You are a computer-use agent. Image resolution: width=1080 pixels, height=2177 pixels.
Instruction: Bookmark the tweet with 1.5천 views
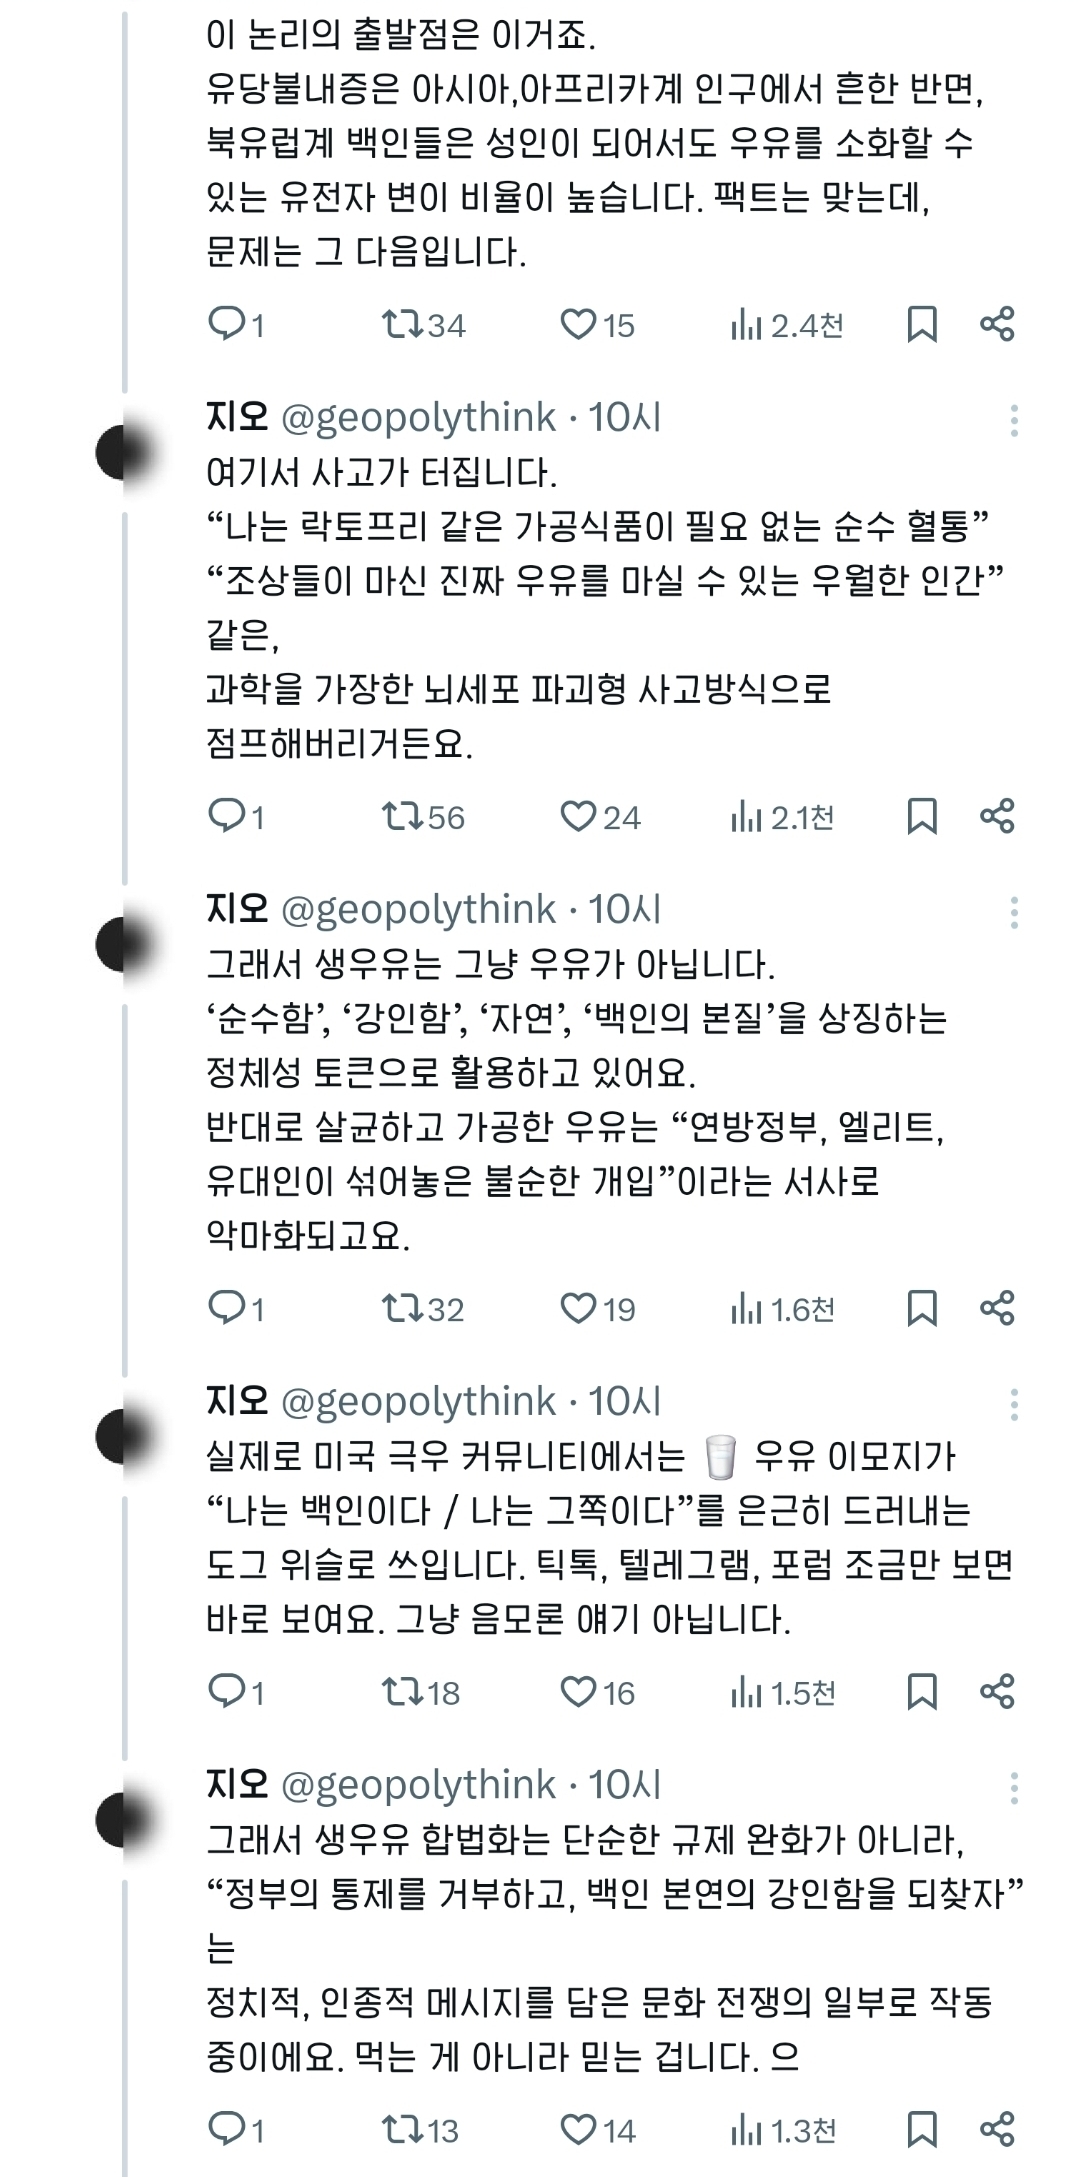(921, 1692)
